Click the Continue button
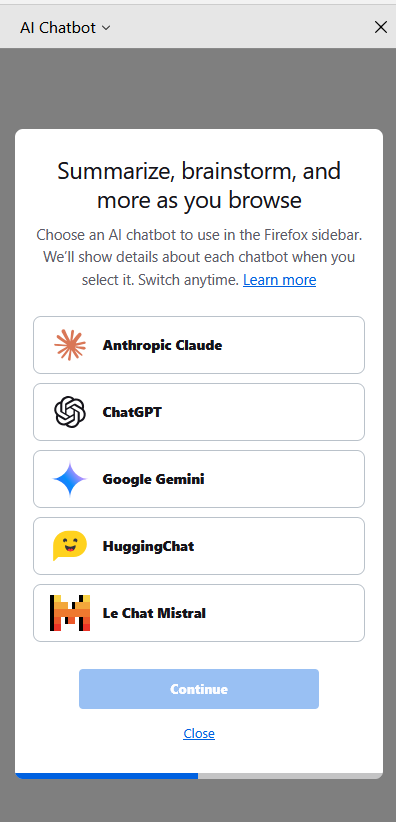Screen dimensions: 396x822 (199, 689)
